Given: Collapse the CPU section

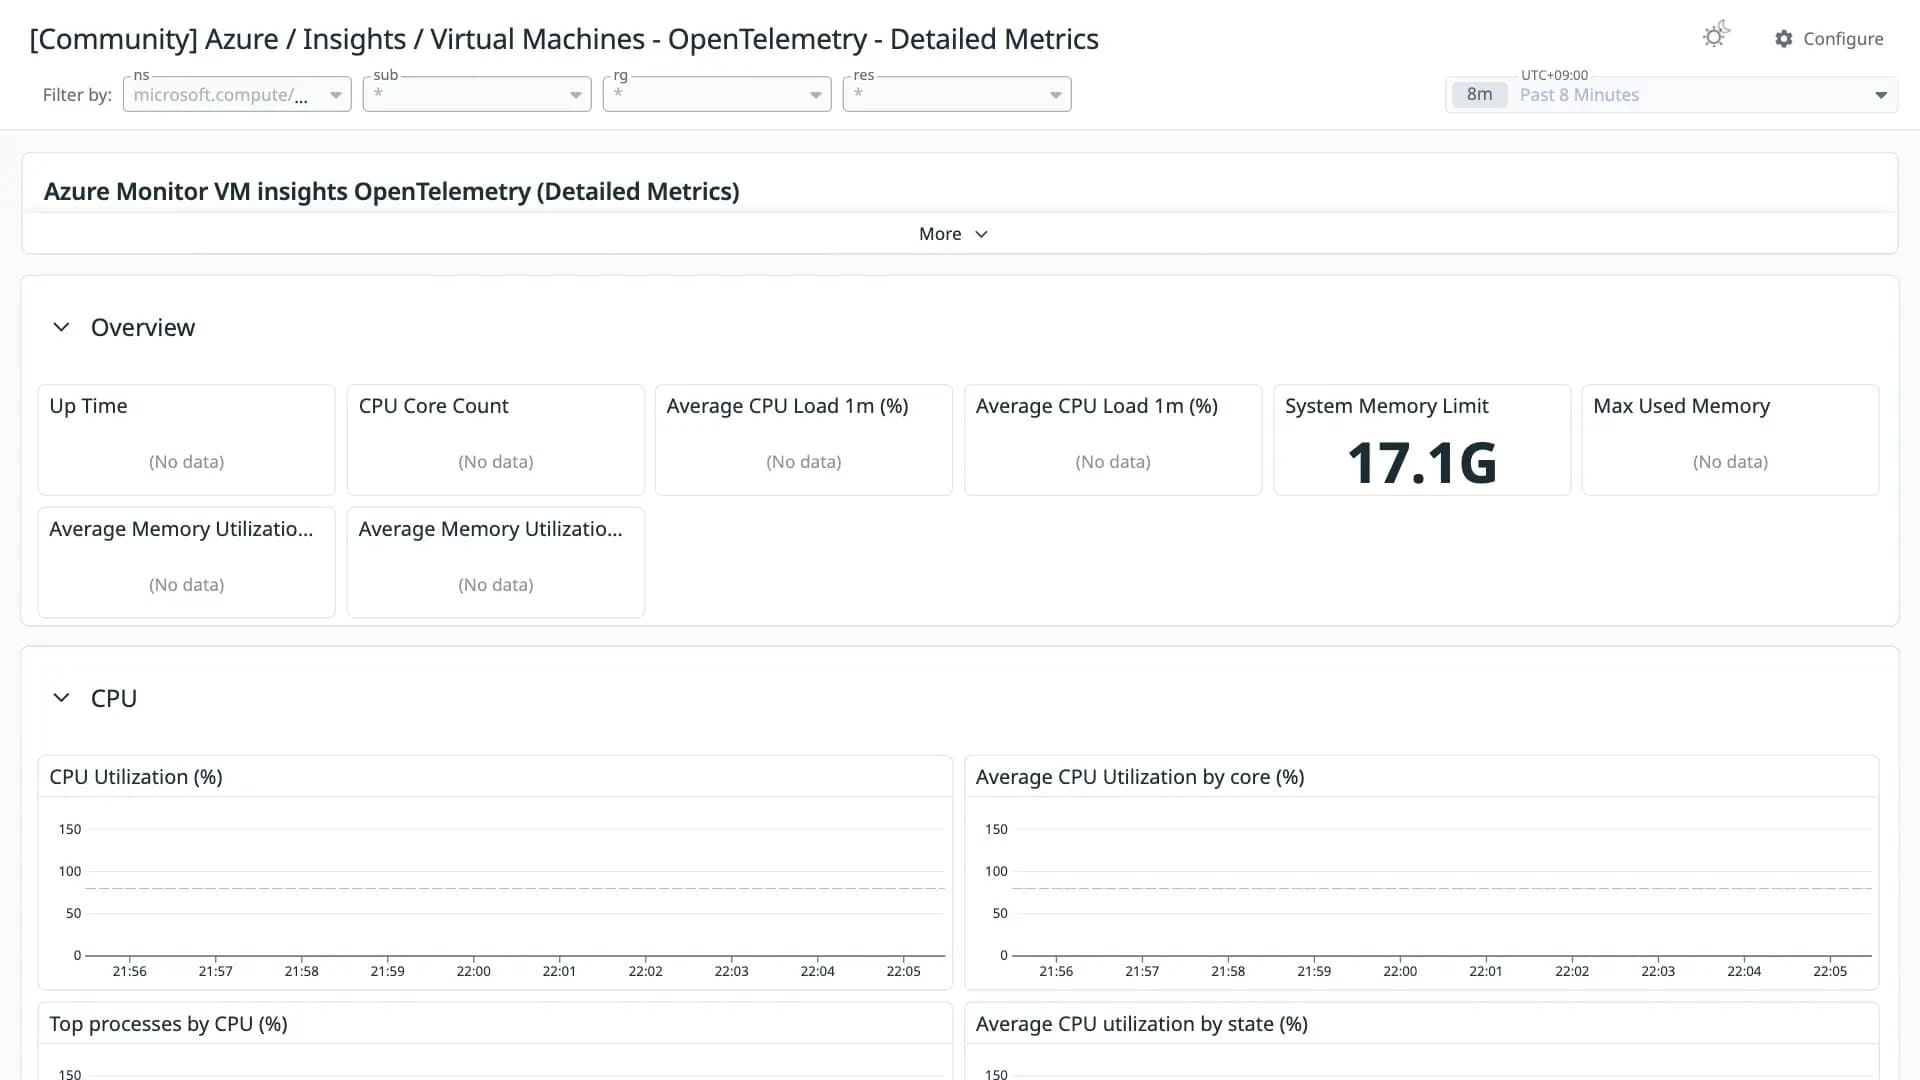Looking at the screenshot, I should point(61,698).
